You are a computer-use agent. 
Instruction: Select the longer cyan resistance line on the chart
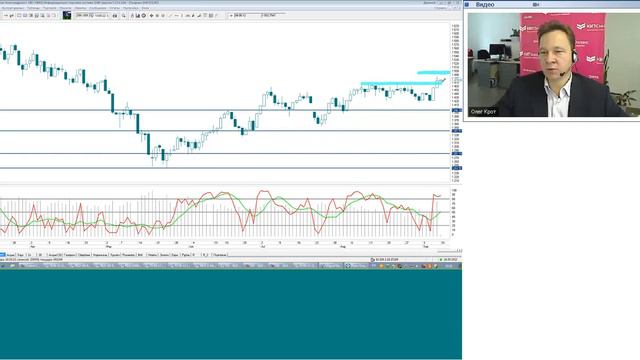402,83
